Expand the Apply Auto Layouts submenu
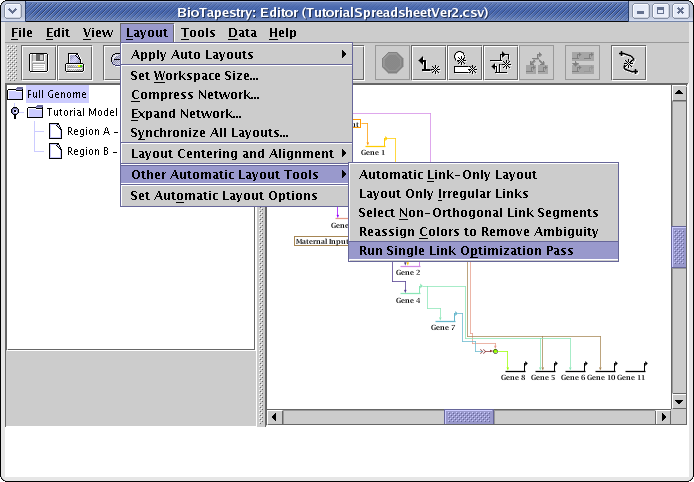Viewport: 694px width, 482px height. [236, 54]
